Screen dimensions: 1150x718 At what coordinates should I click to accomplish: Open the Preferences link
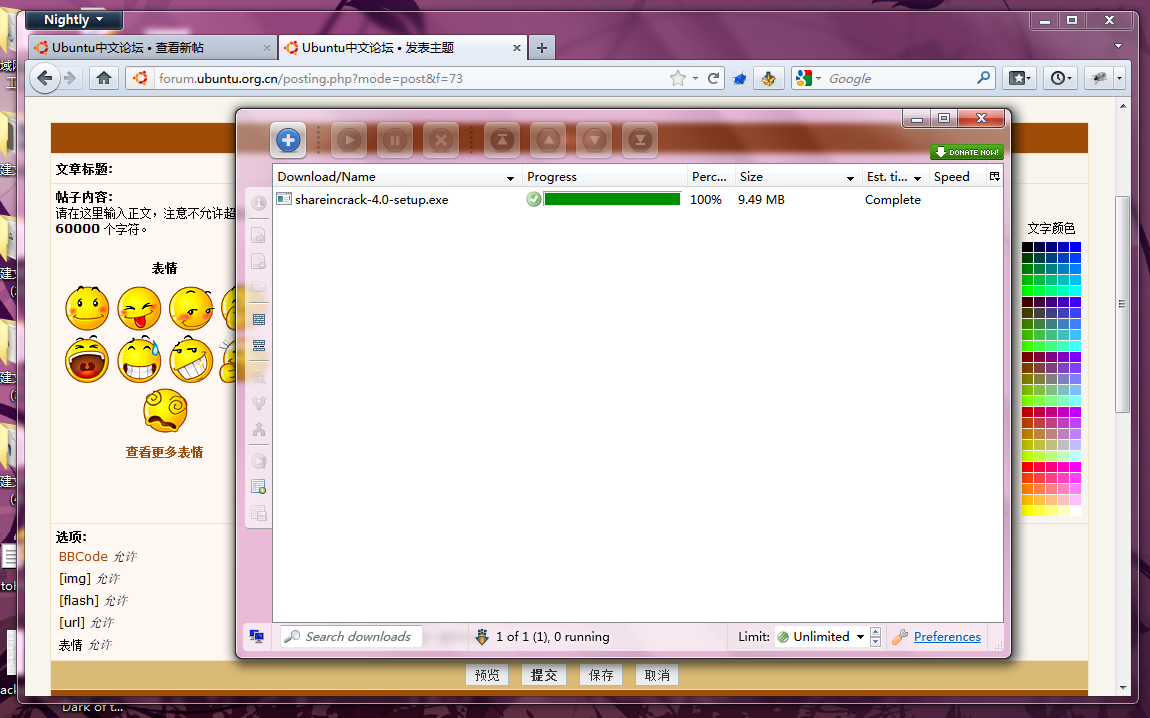947,637
